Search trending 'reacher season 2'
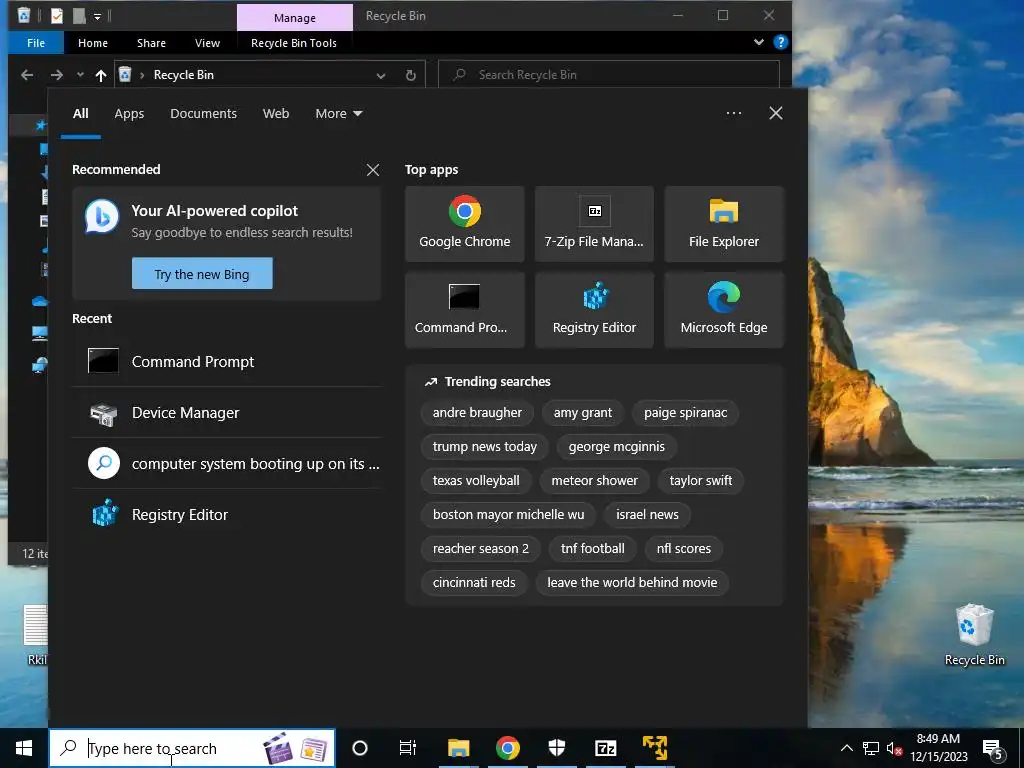Viewport: 1024px width, 768px height. pos(481,549)
